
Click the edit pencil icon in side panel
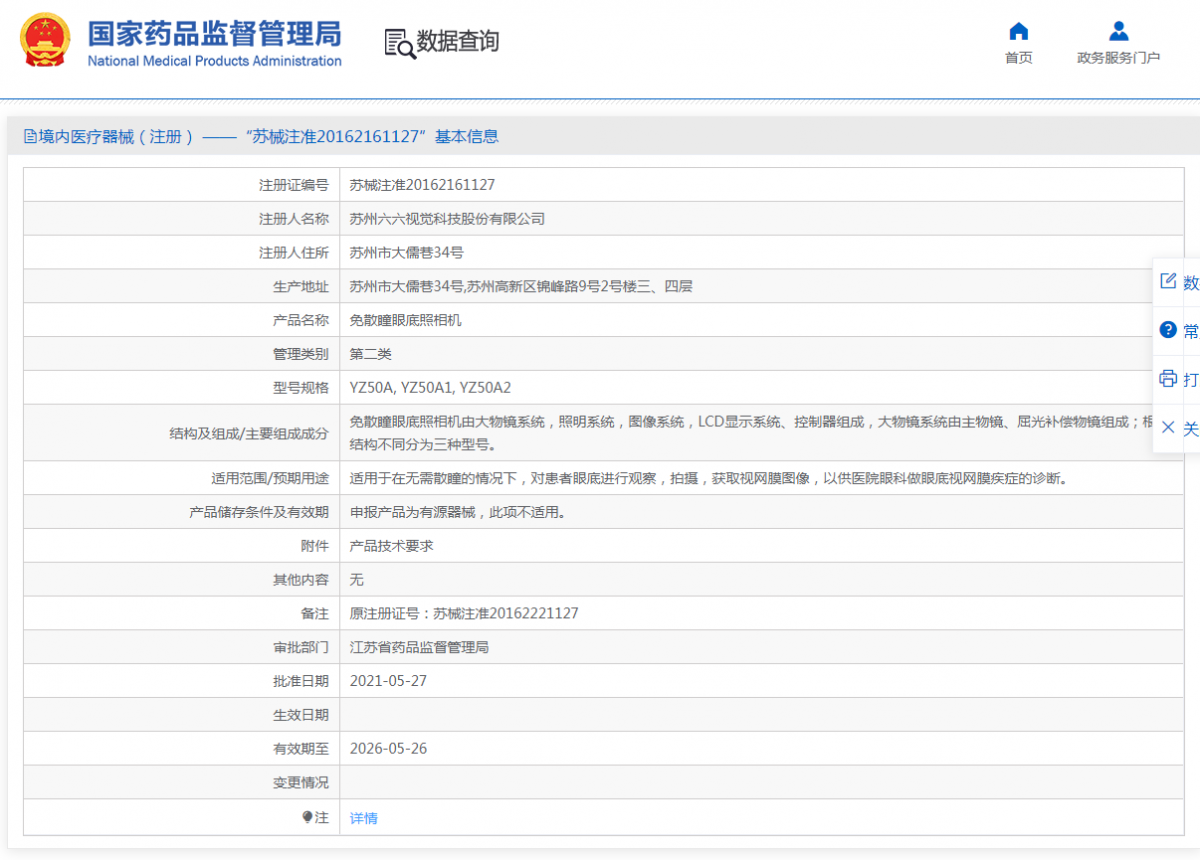1168,281
